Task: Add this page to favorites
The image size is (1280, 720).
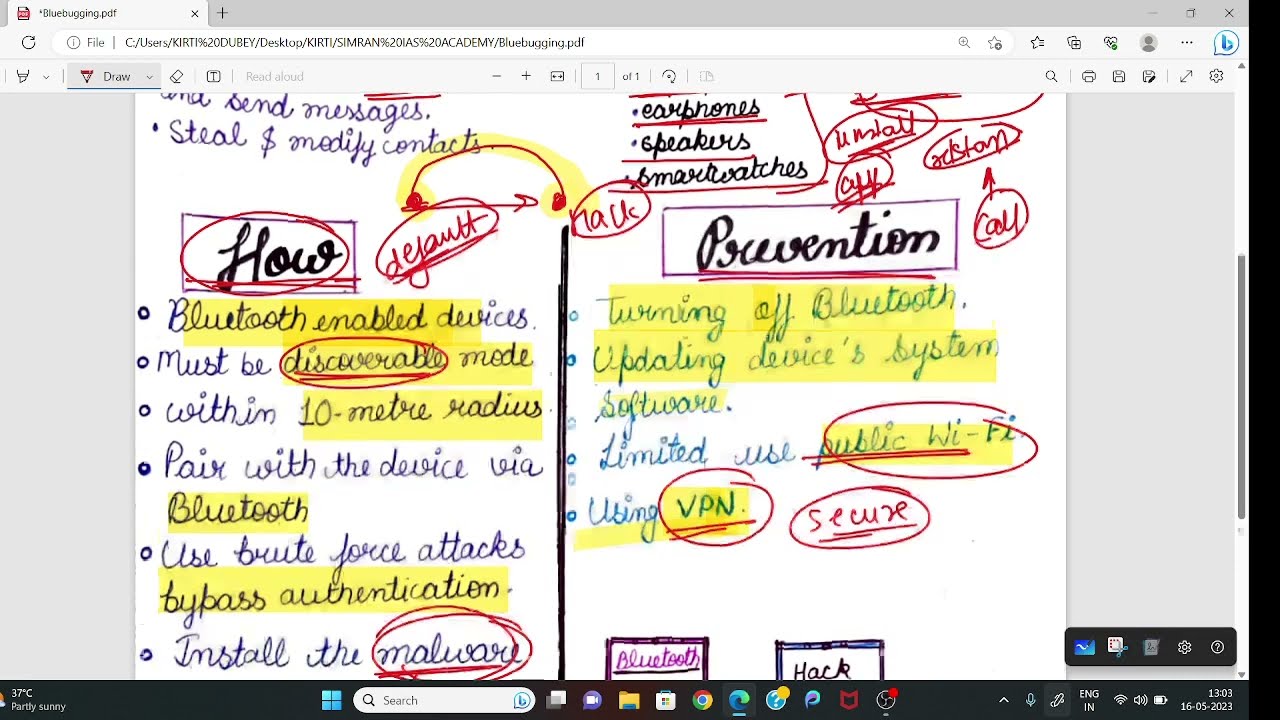Action: coord(994,42)
